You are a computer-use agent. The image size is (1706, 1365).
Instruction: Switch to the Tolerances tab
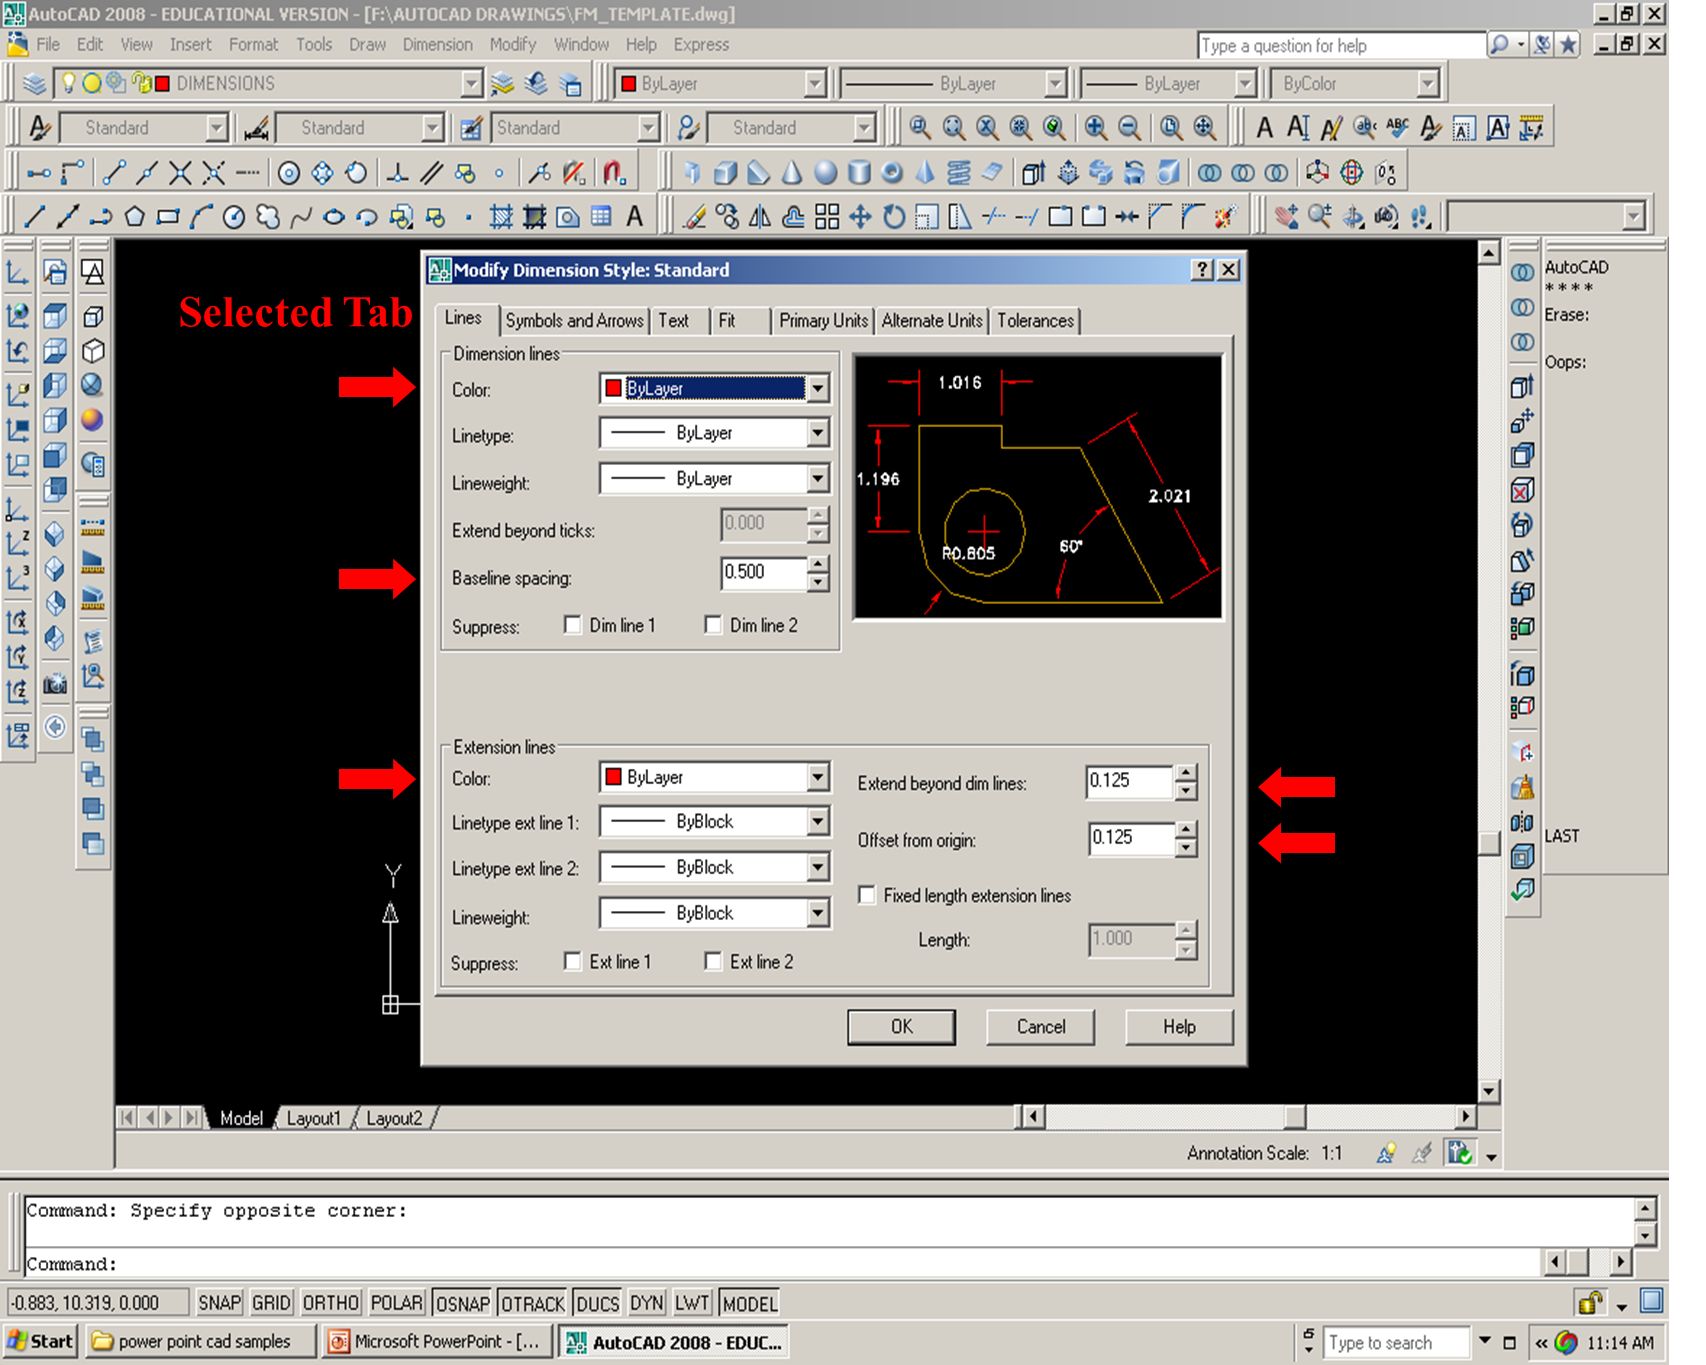pos(1035,320)
